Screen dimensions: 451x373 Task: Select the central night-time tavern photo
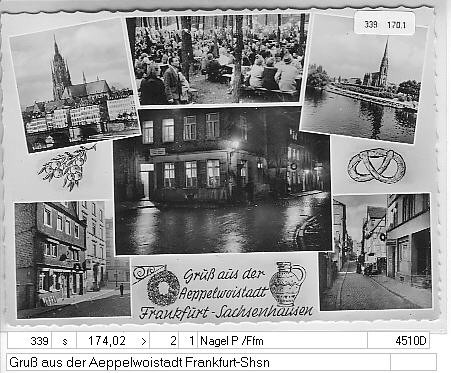(222, 180)
